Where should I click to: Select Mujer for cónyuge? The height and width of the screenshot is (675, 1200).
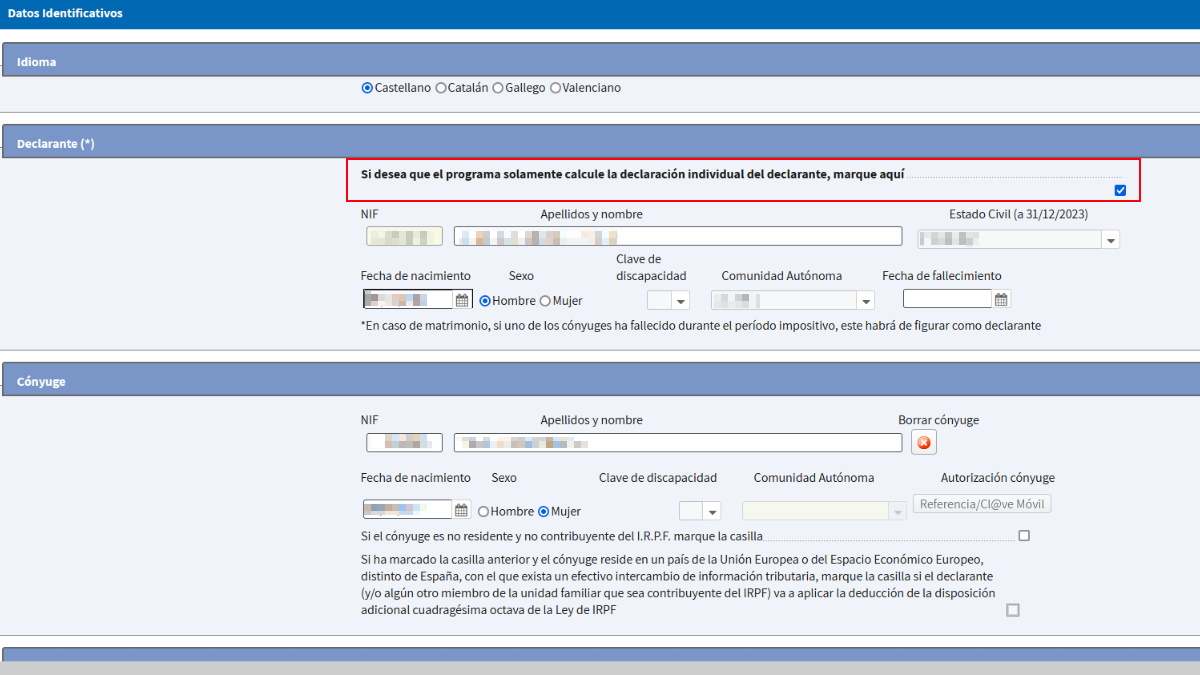pyautogui.click(x=544, y=512)
